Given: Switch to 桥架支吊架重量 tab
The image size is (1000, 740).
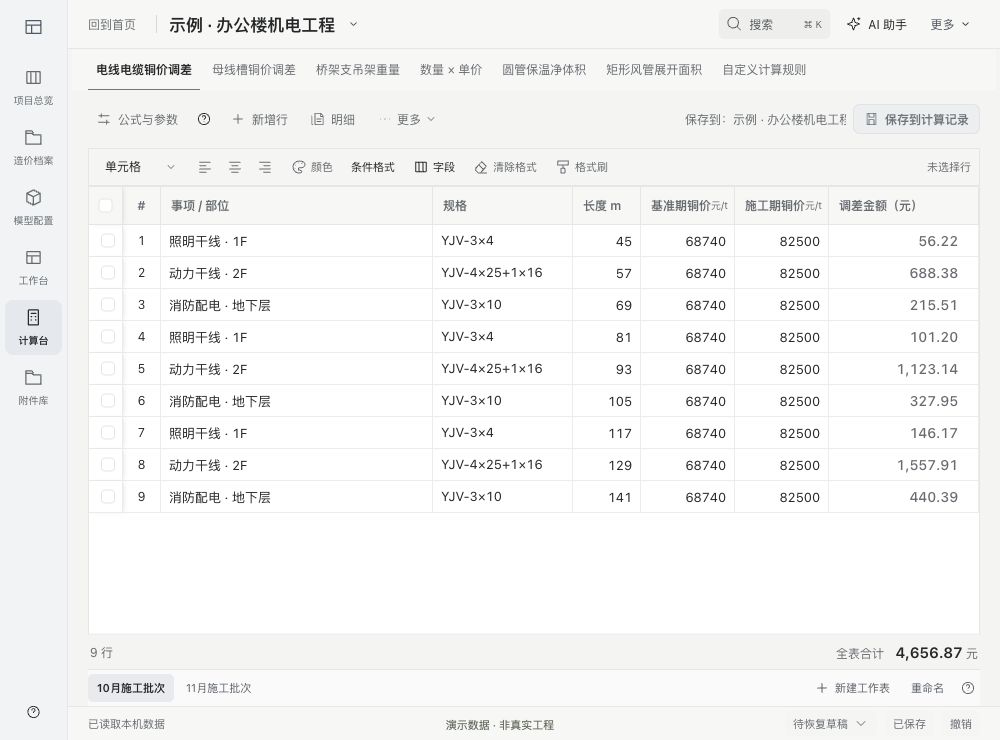Looking at the screenshot, I should pos(358,70).
